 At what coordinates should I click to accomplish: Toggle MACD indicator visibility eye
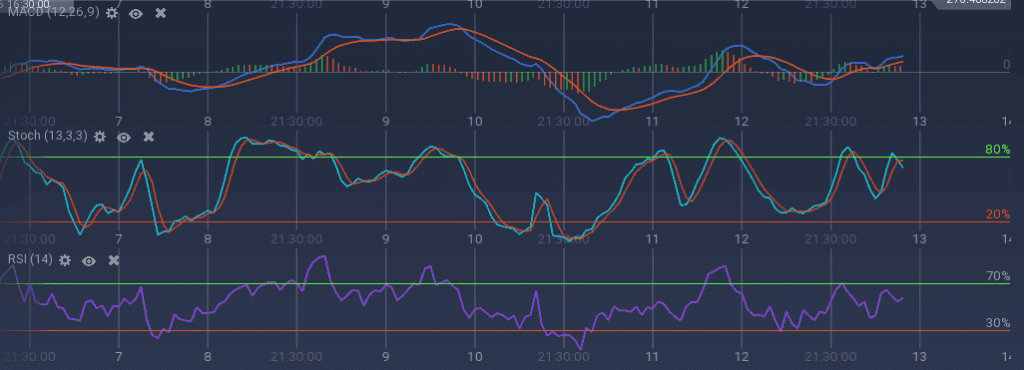136,13
